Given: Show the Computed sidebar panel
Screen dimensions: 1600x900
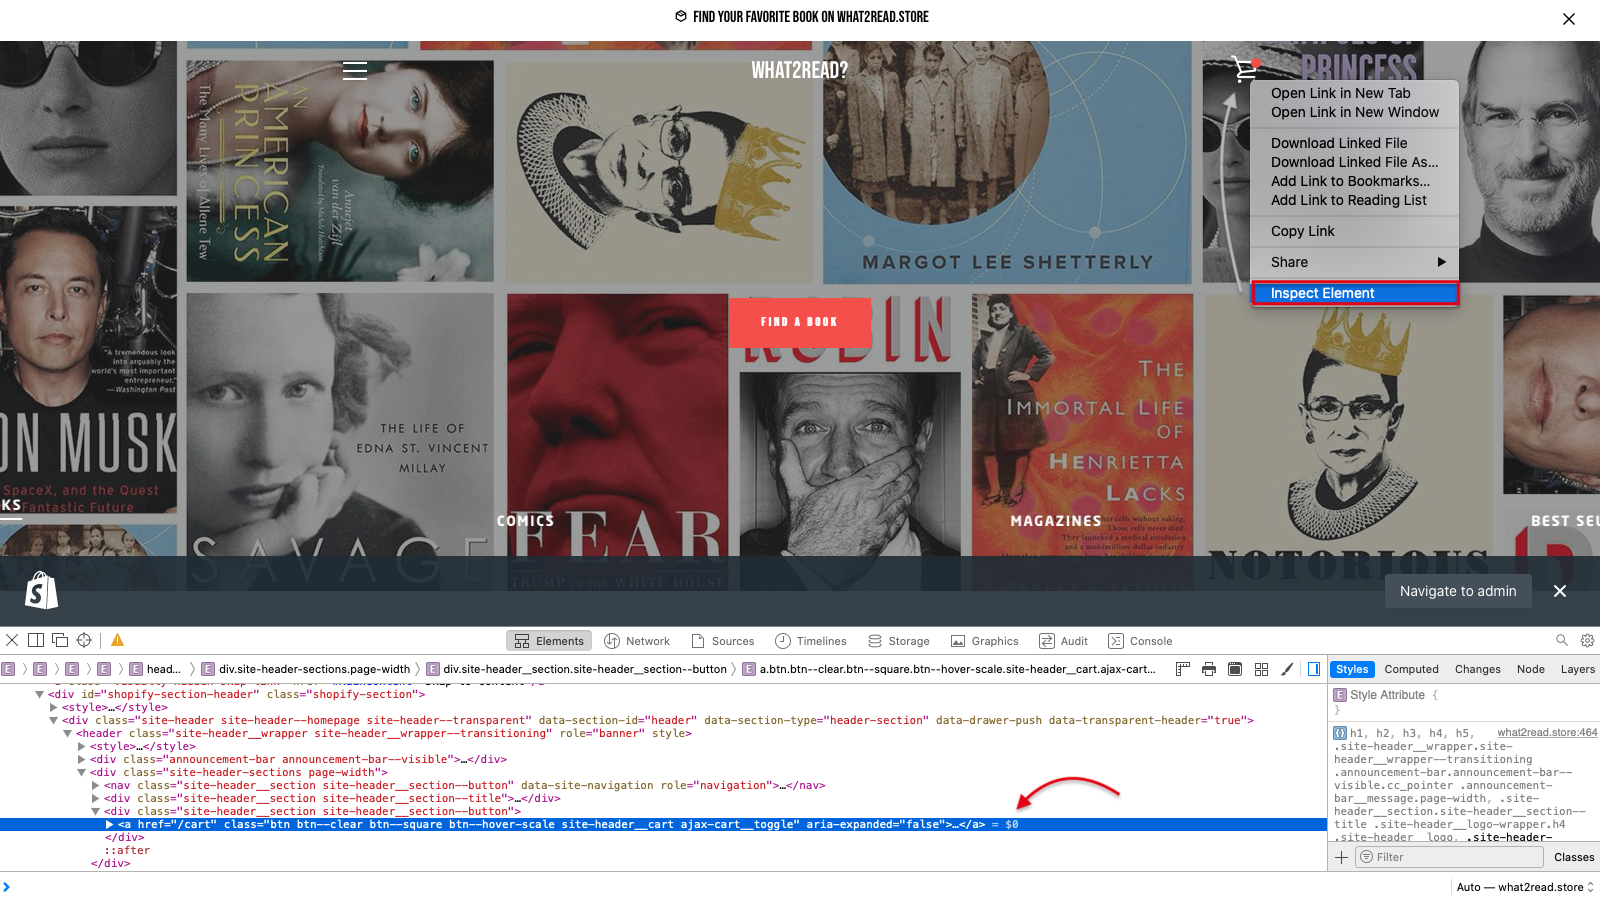Looking at the screenshot, I should click(1411, 669).
